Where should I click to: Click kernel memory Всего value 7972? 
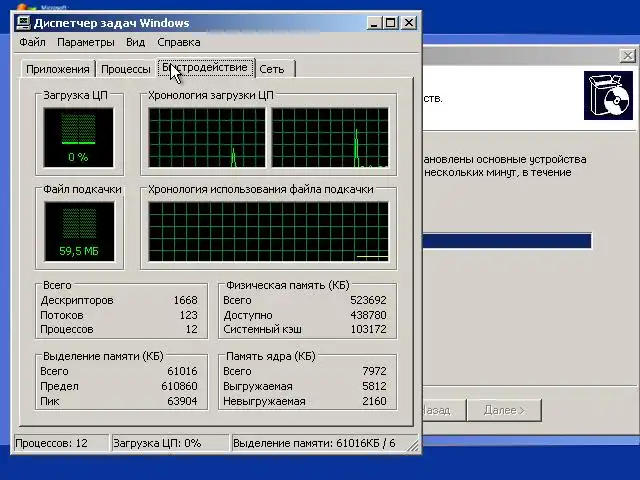tap(374, 371)
